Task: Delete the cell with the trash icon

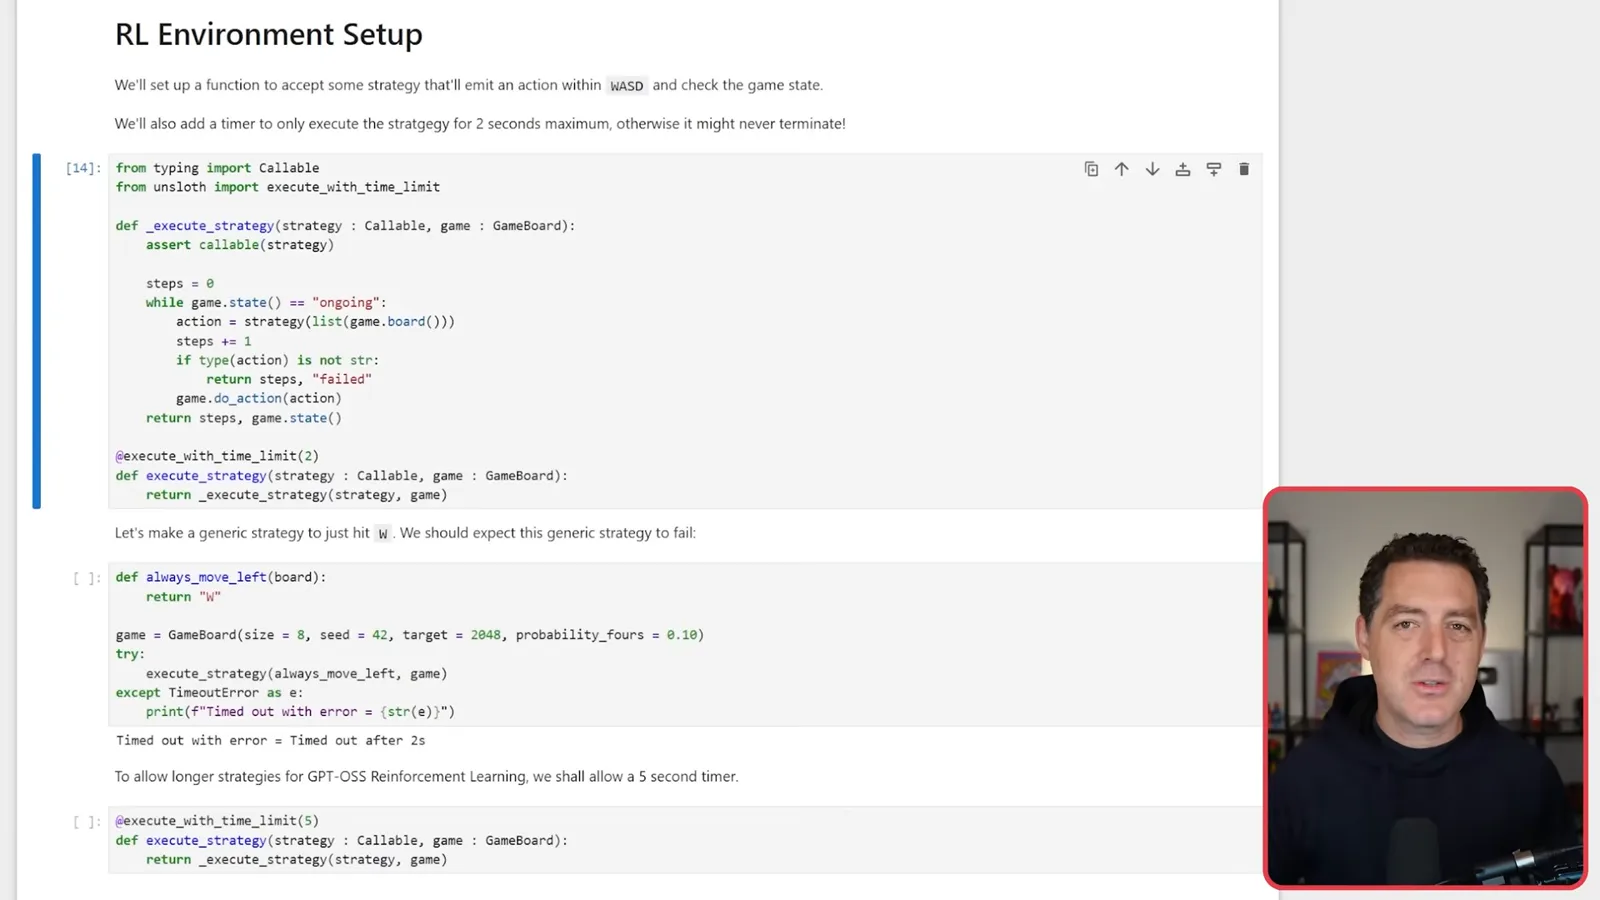Action: tap(1244, 169)
